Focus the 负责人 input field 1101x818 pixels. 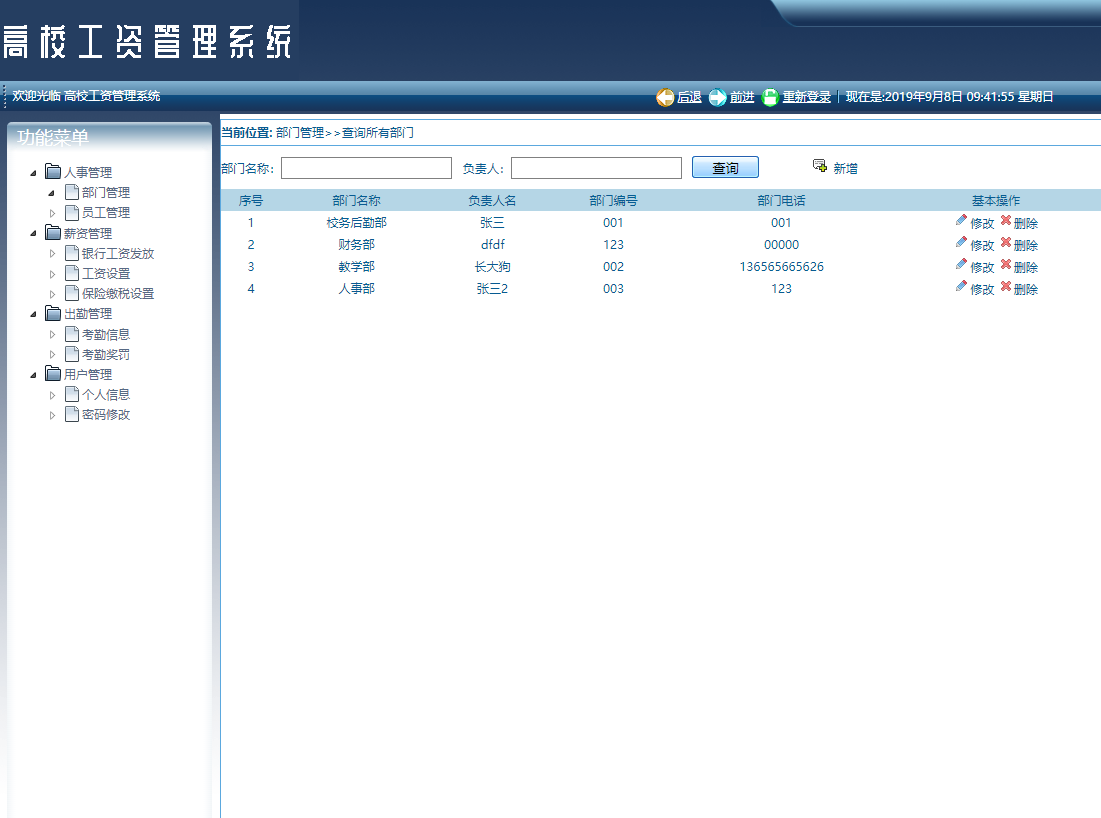point(596,168)
